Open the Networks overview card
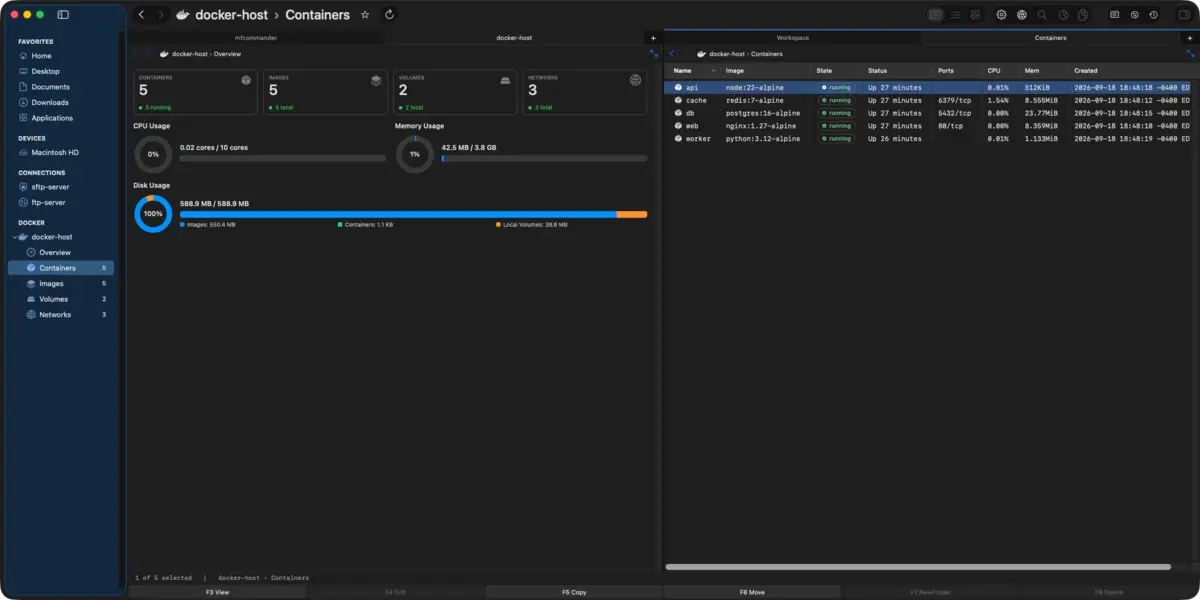The width and height of the screenshot is (1200, 600). click(585, 92)
